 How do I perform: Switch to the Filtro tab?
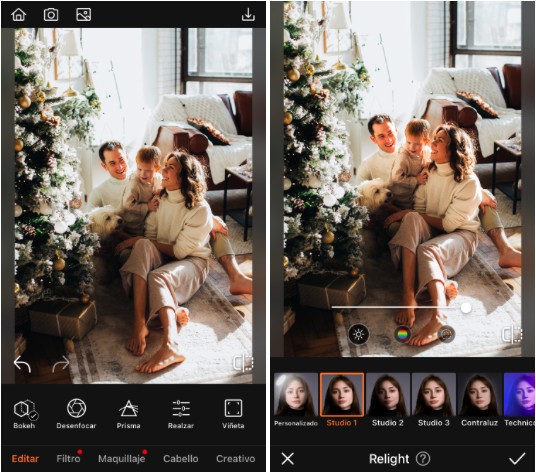[x=68, y=459]
